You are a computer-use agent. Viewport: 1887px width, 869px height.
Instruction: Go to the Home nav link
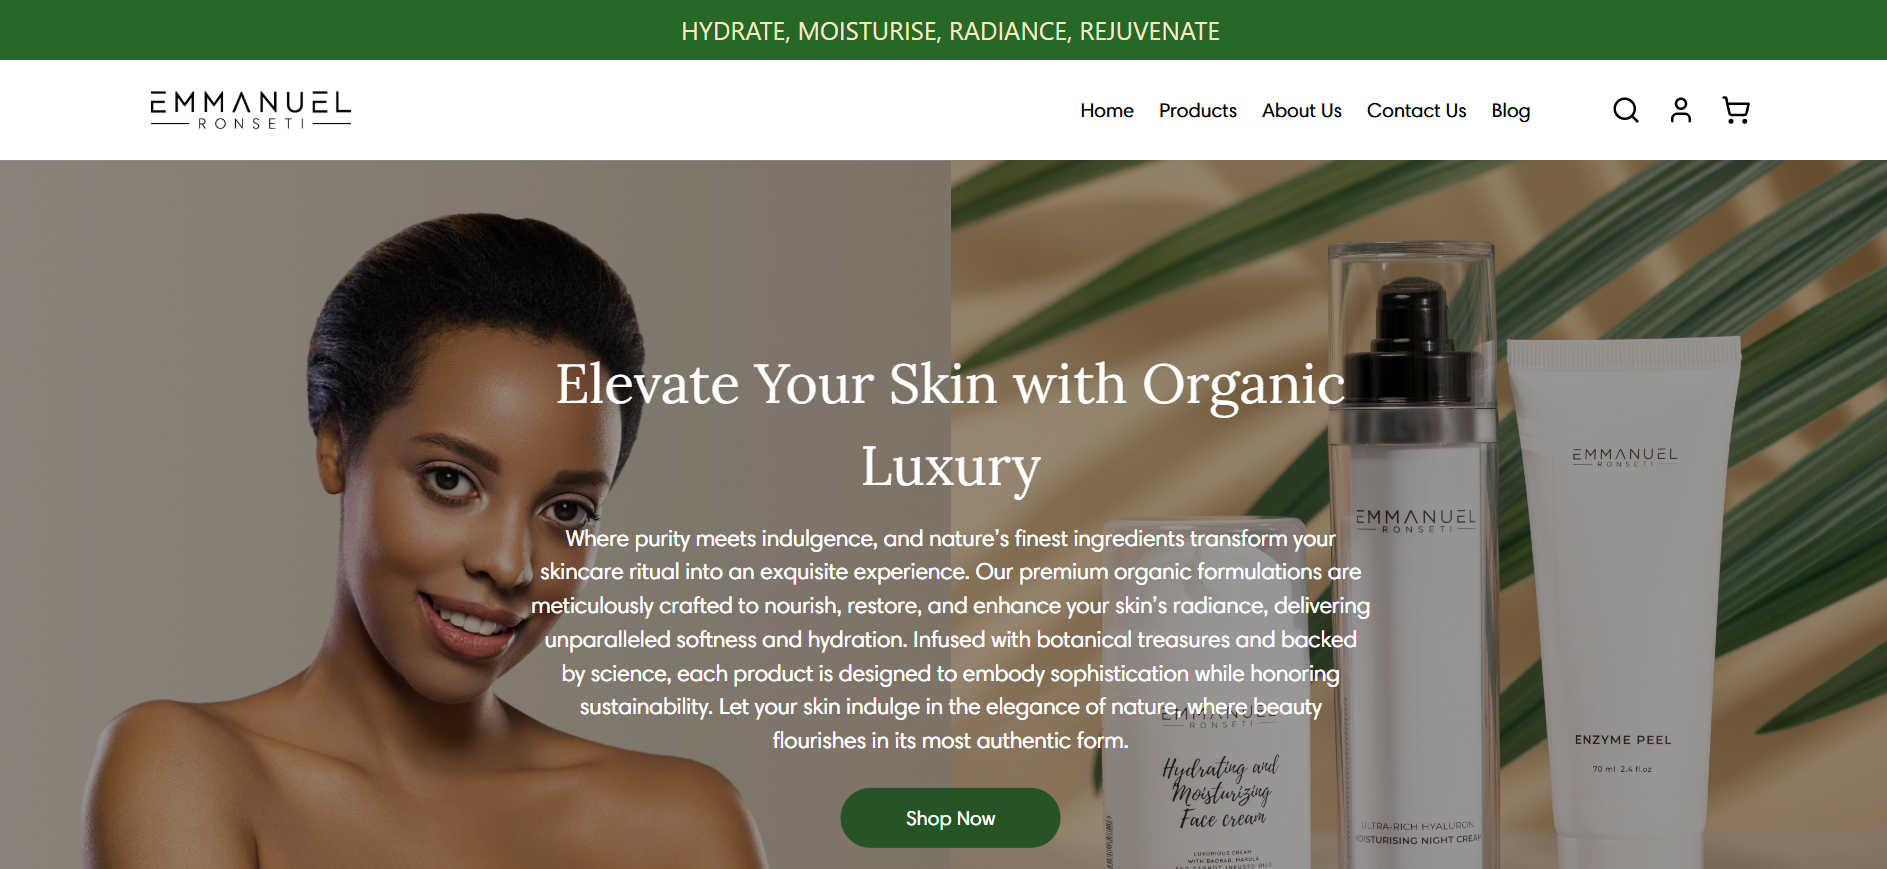[x=1107, y=110]
